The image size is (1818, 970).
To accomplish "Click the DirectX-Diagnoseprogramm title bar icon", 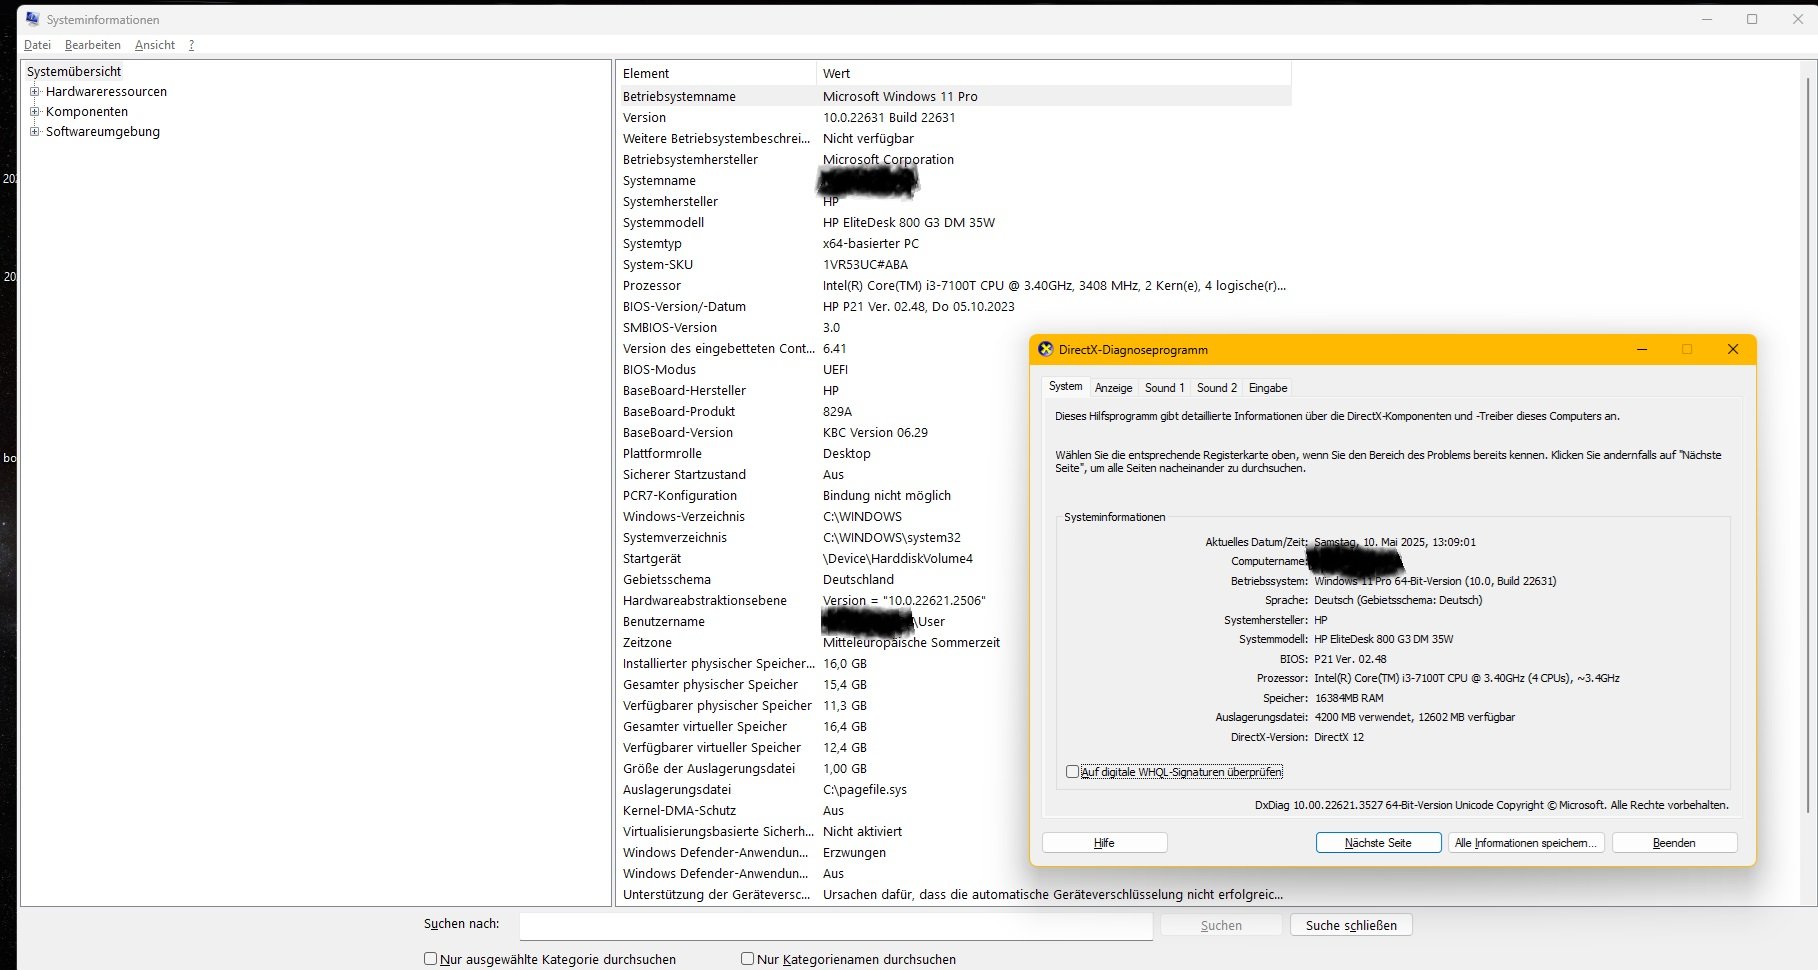I will [1045, 349].
